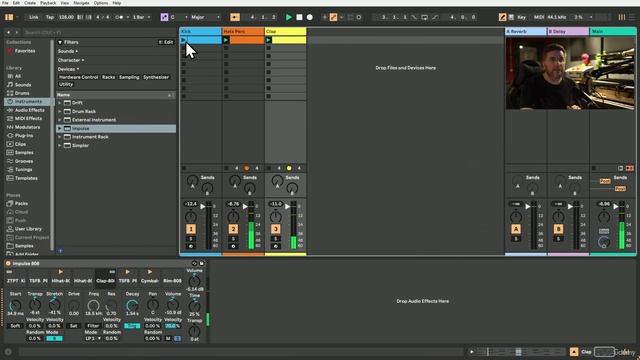This screenshot has height=360, width=640.
Task: Select Tunings in the Library sidebar
Action: [23, 169]
